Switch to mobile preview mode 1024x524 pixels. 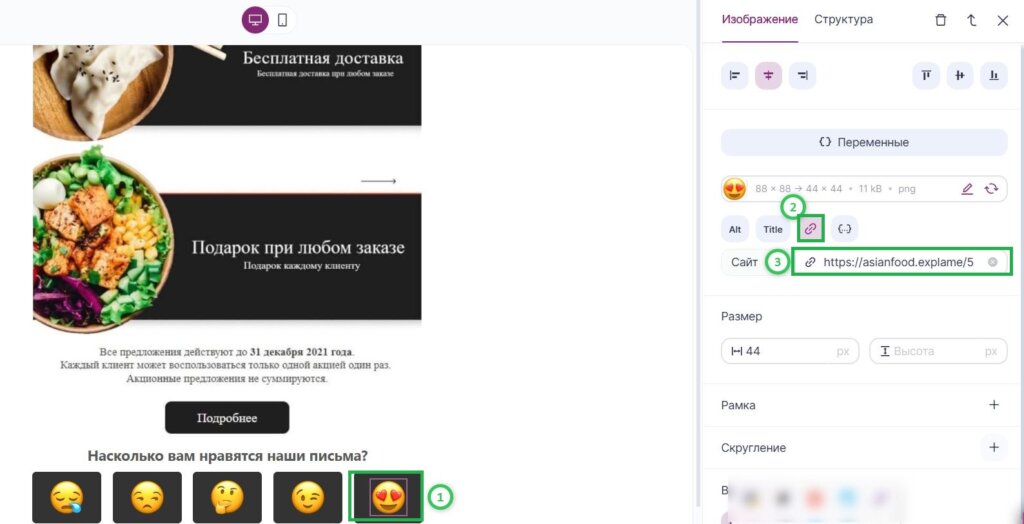[282, 20]
